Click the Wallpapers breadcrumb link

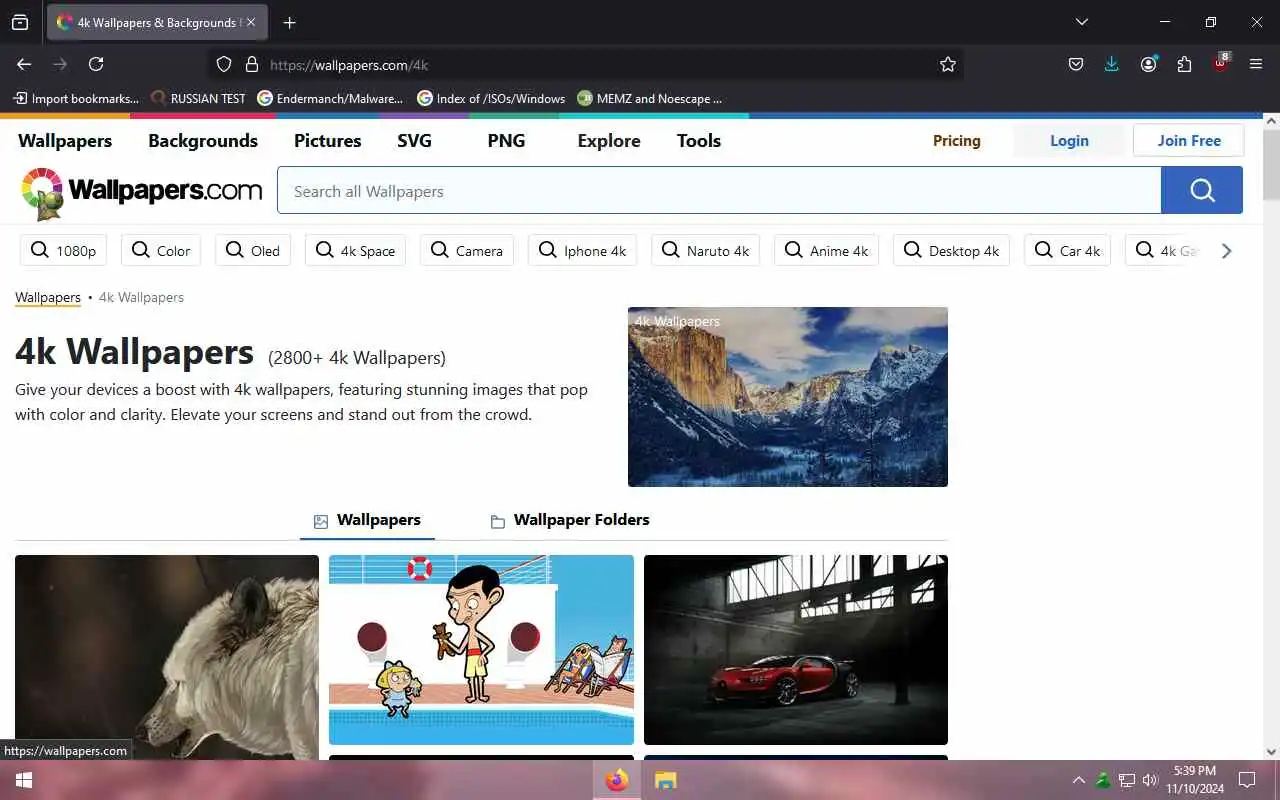coord(48,297)
